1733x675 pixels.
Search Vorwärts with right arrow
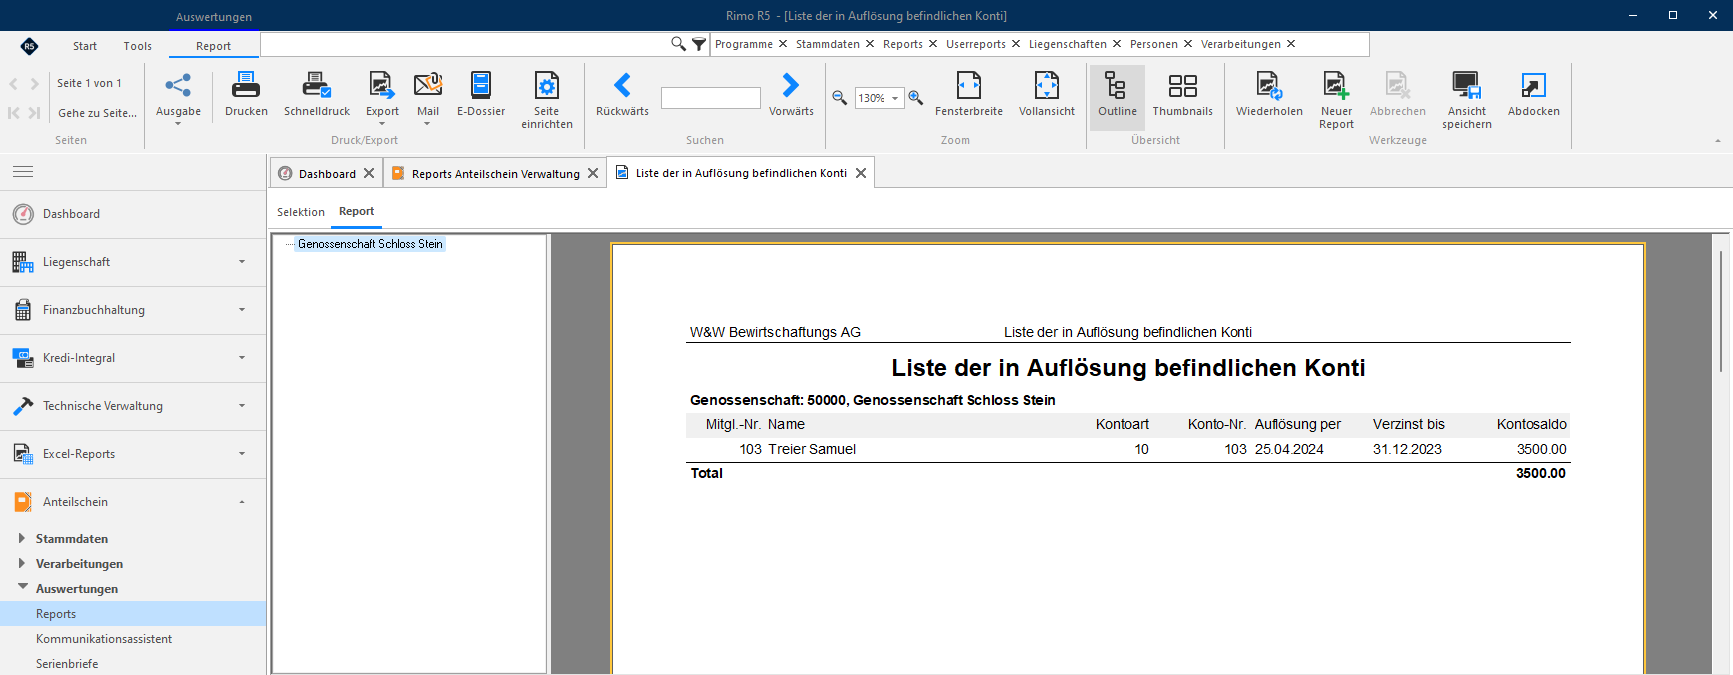tap(791, 85)
